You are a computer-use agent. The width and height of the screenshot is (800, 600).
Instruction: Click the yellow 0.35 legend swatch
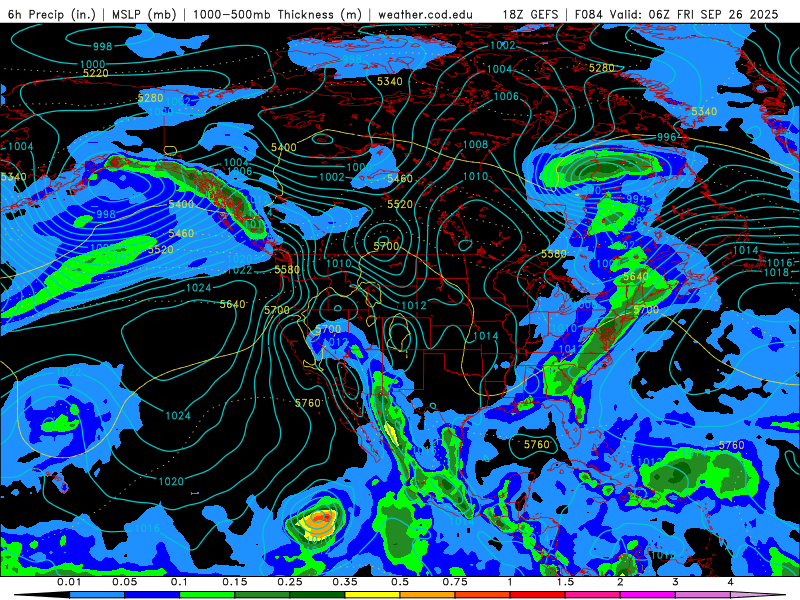coord(372,595)
